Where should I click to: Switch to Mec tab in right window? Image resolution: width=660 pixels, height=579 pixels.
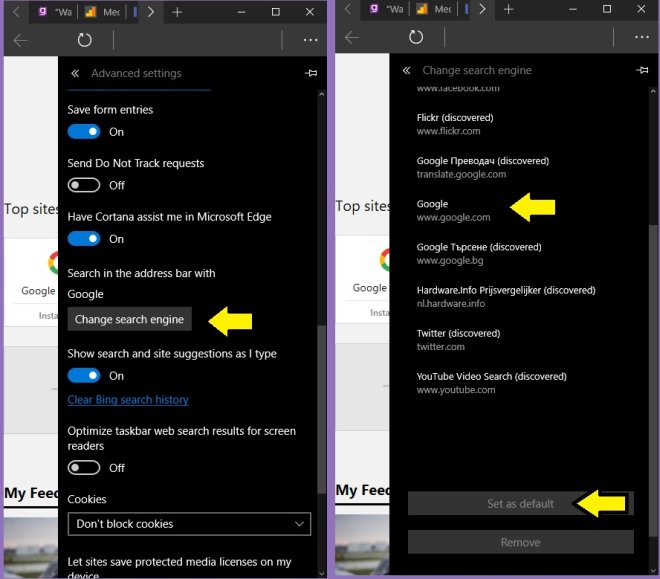(x=434, y=9)
